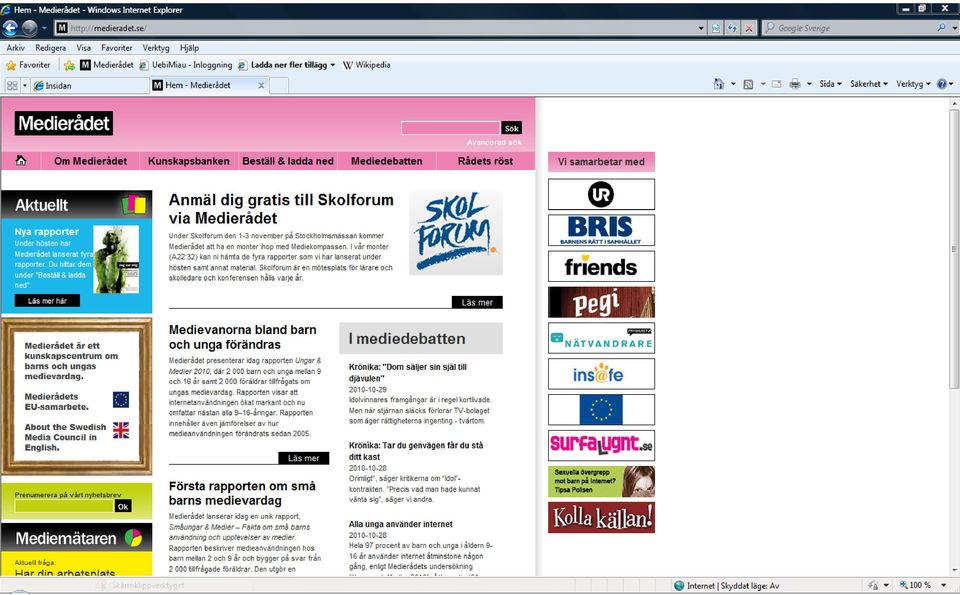The width and height of the screenshot is (960, 595).
Task: Open the Favoriter star button on favorites bar
Action: (x=28, y=65)
